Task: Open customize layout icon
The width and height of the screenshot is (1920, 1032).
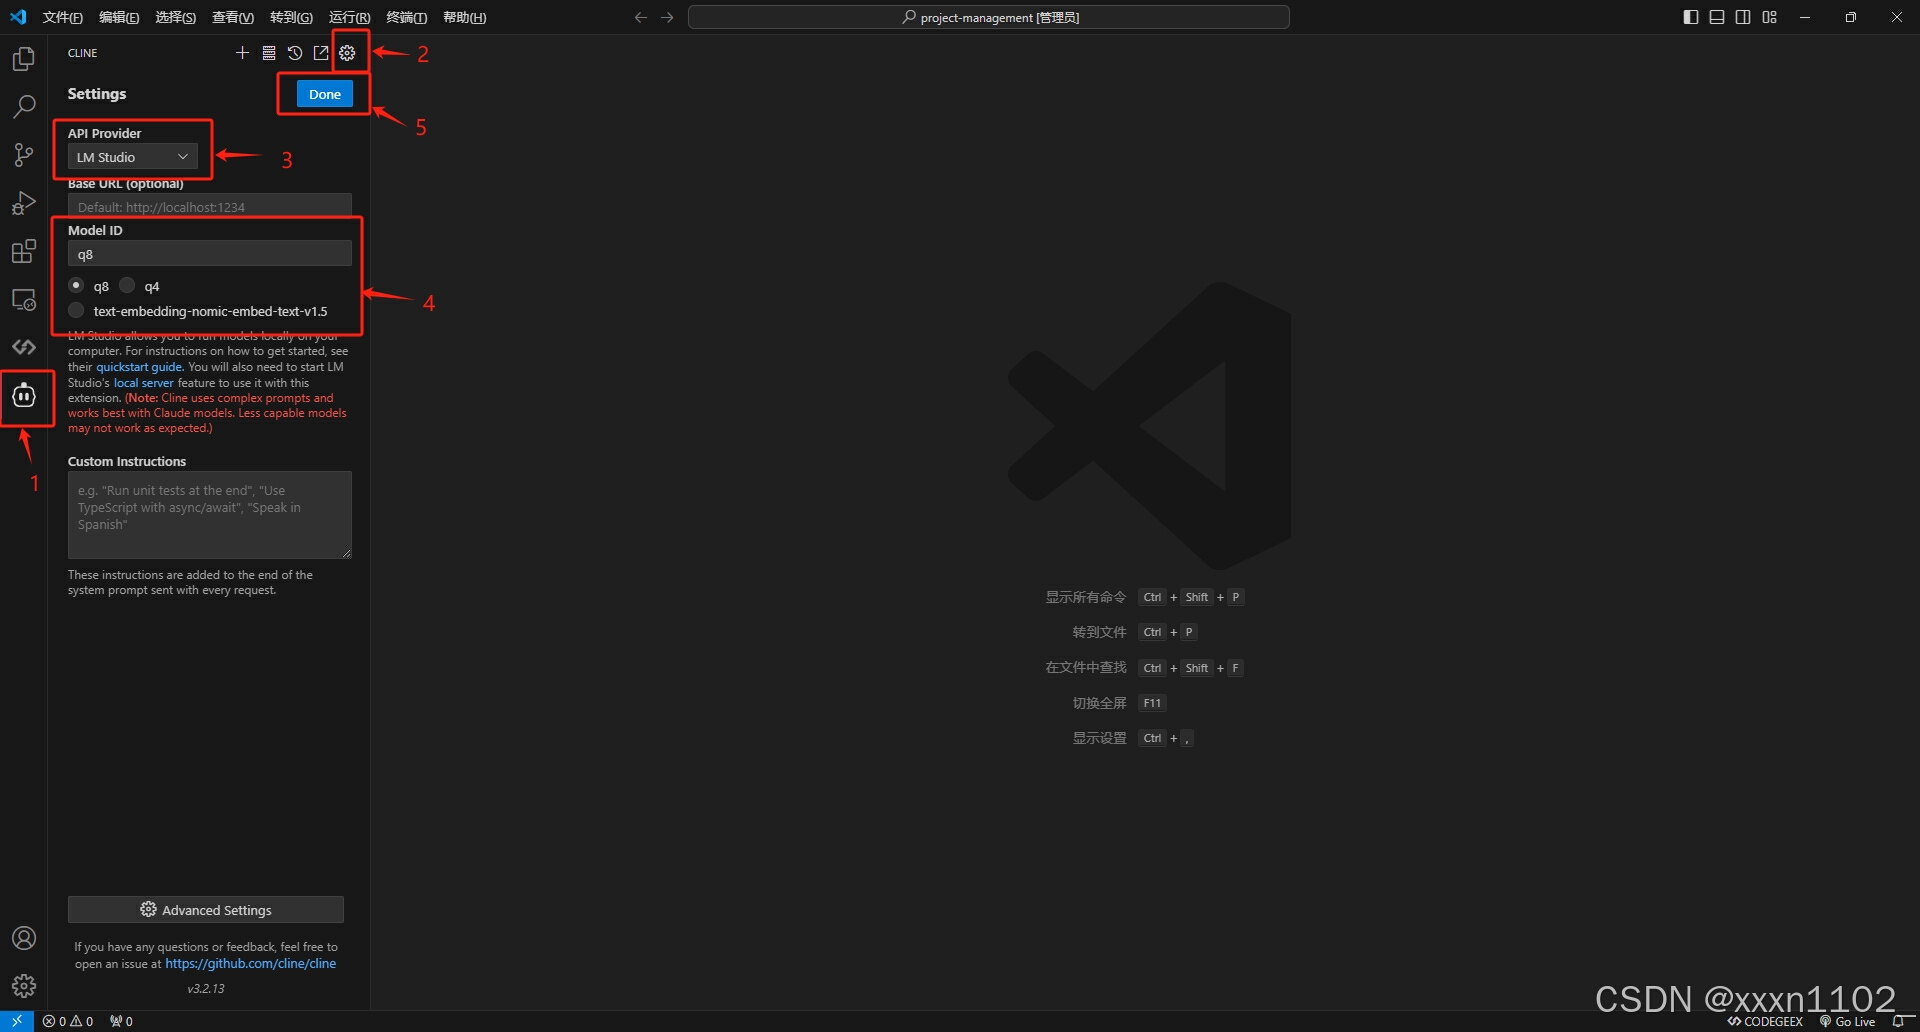Action: point(1770,17)
